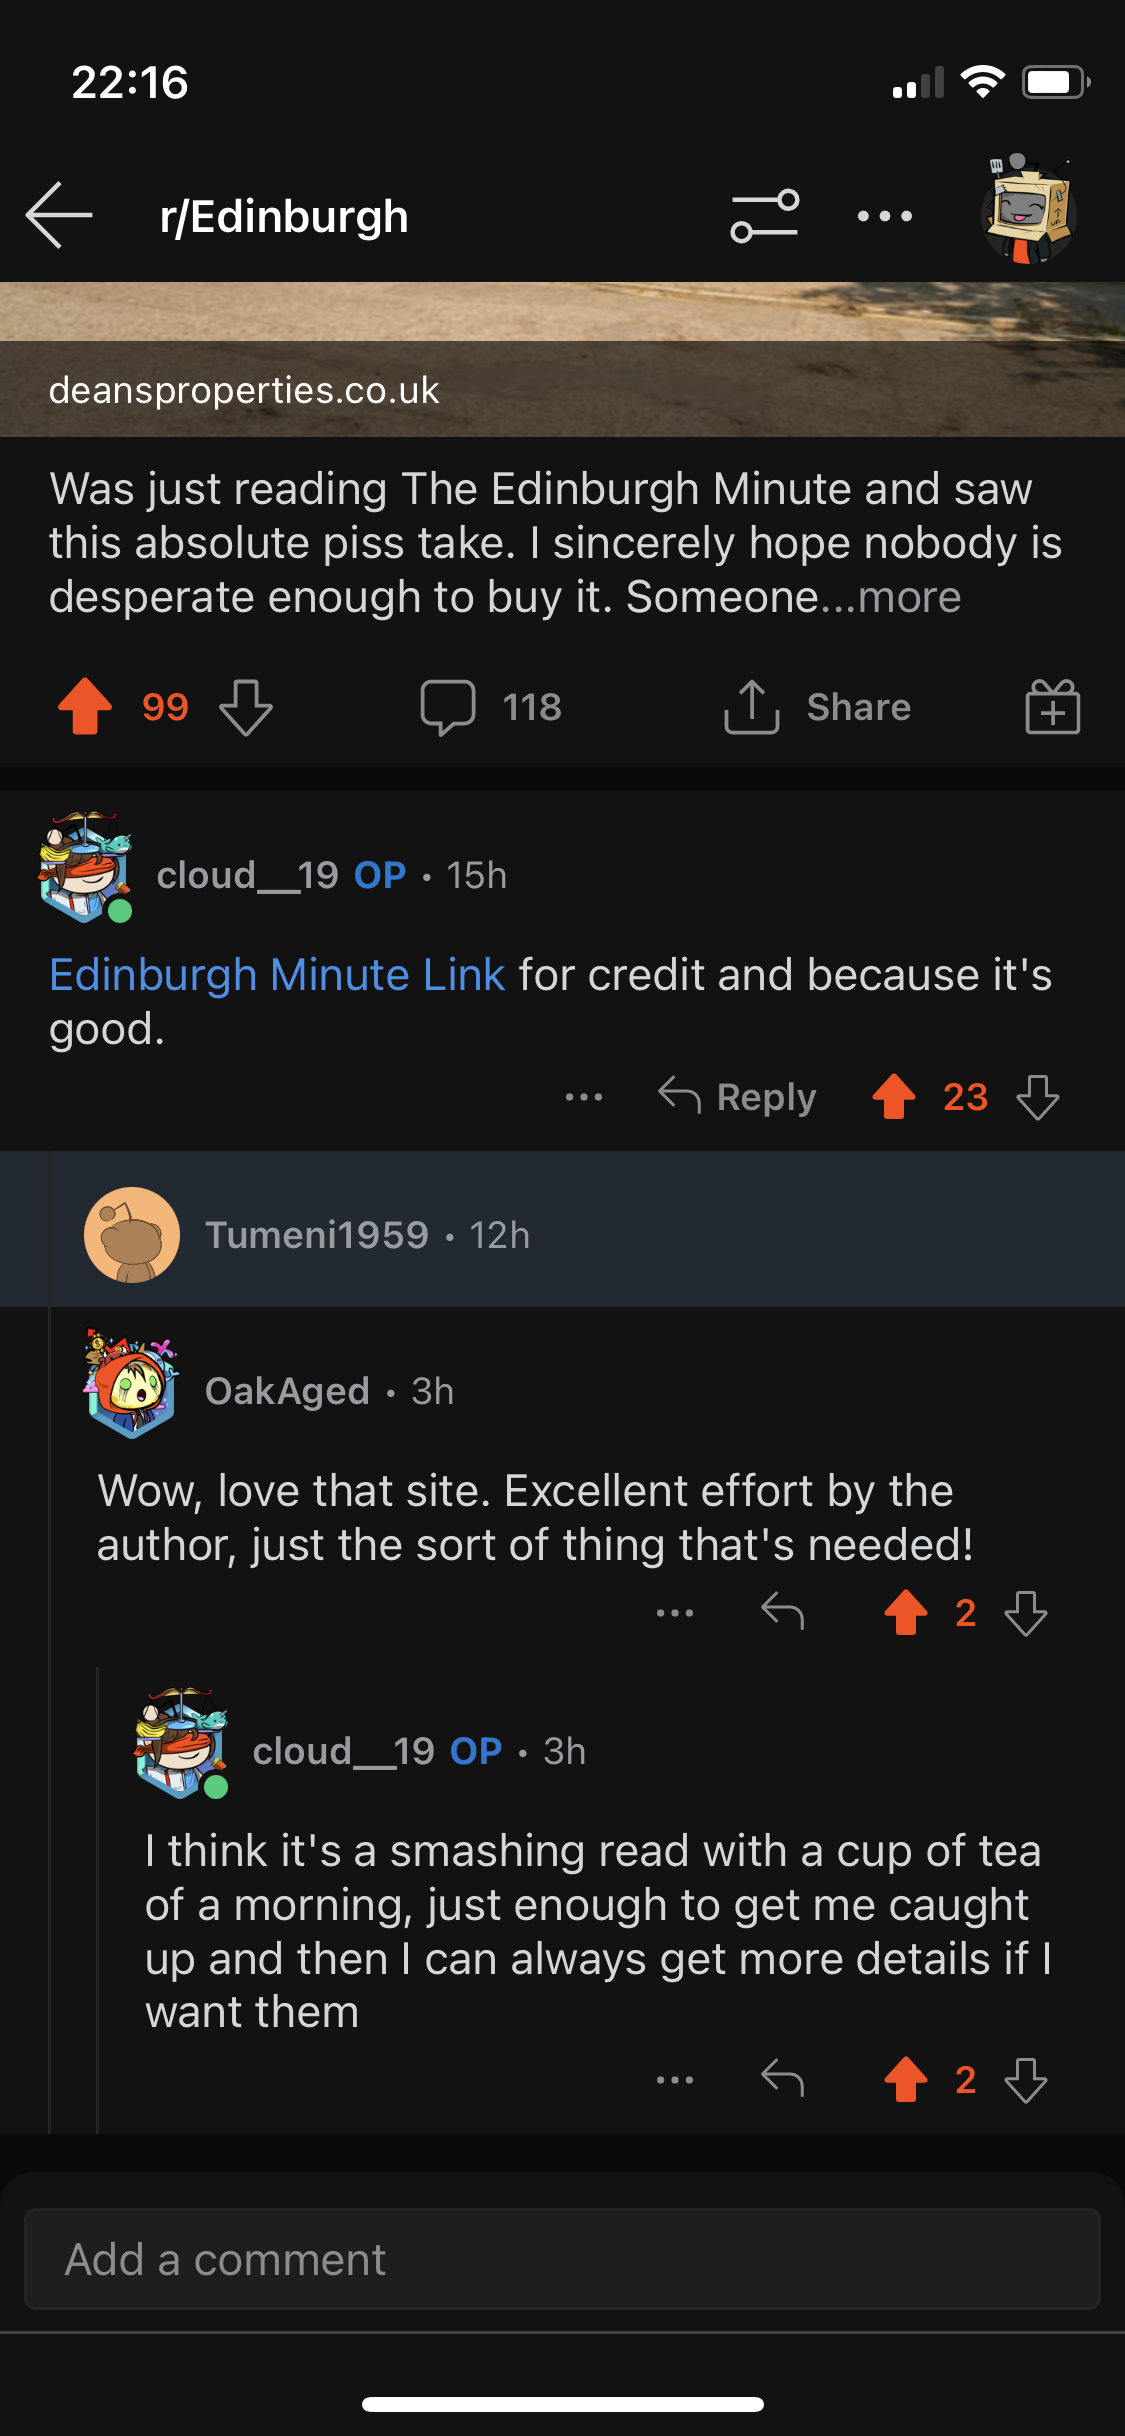This screenshot has width=1125, height=2436.
Task: Downvote cloud__19's smashing read comment
Action: pyautogui.click(x=1026, y=2080)
